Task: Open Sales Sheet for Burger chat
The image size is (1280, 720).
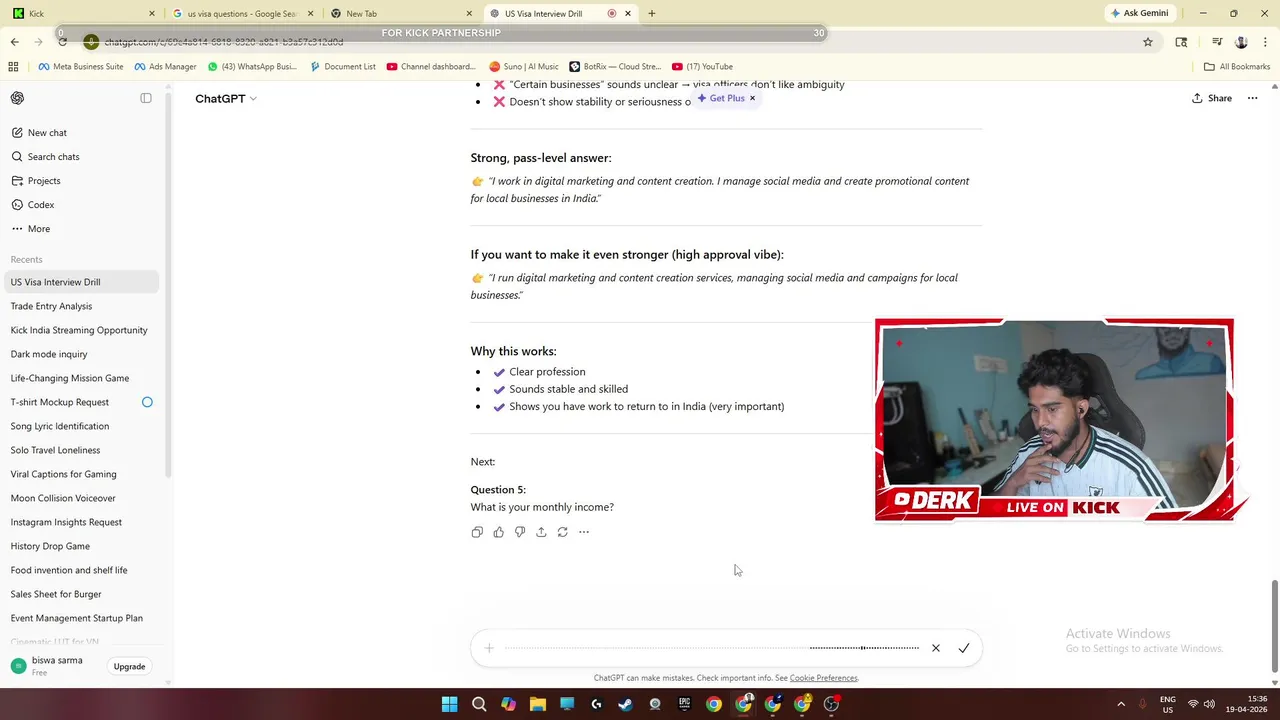Action: point(81,594)
